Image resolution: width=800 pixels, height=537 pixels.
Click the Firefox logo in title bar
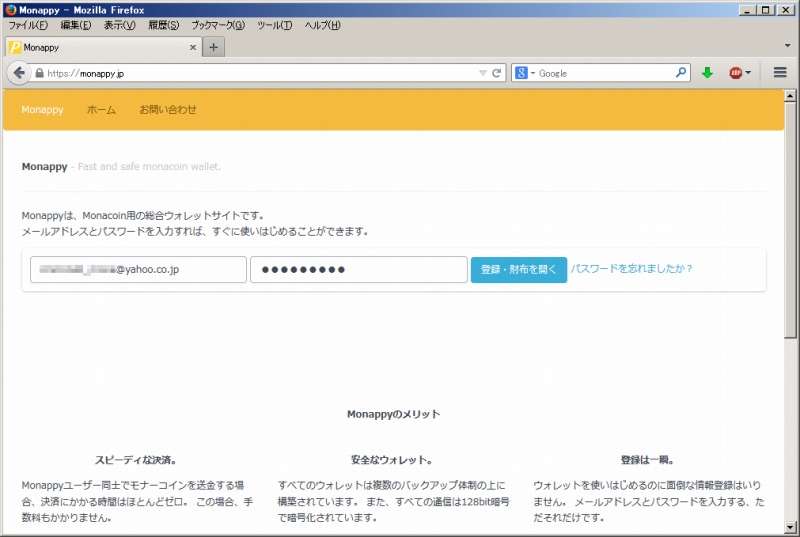coord(10,10)
